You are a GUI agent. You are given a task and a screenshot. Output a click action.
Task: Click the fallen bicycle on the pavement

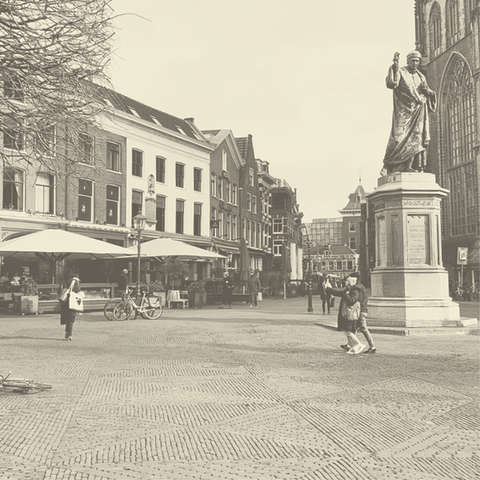click(x=24, y=384)
